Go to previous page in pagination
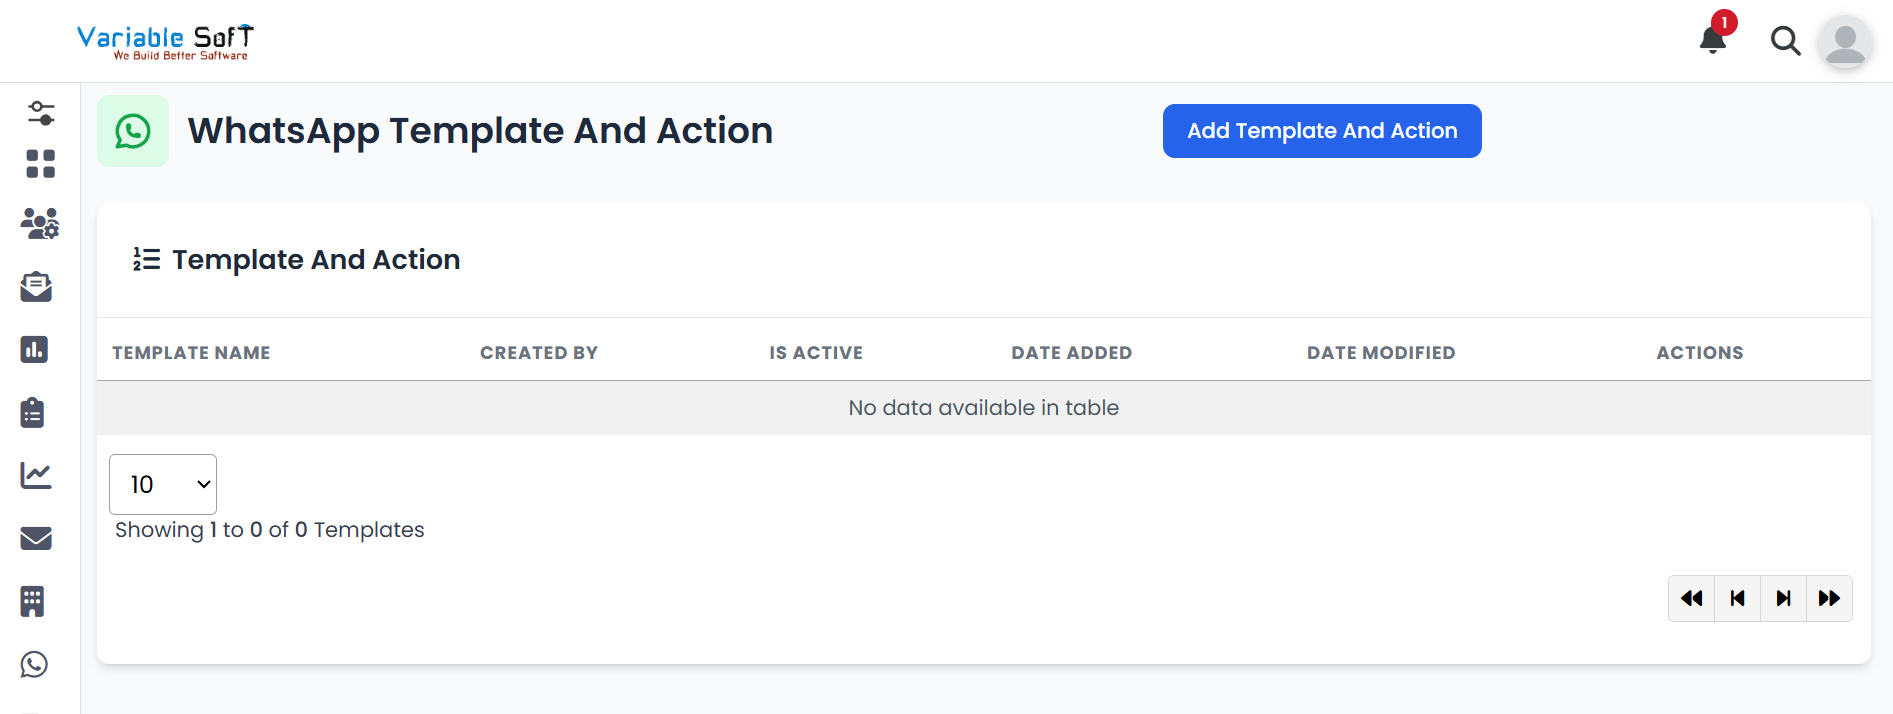The image size is (1893, 714). 1737,598
